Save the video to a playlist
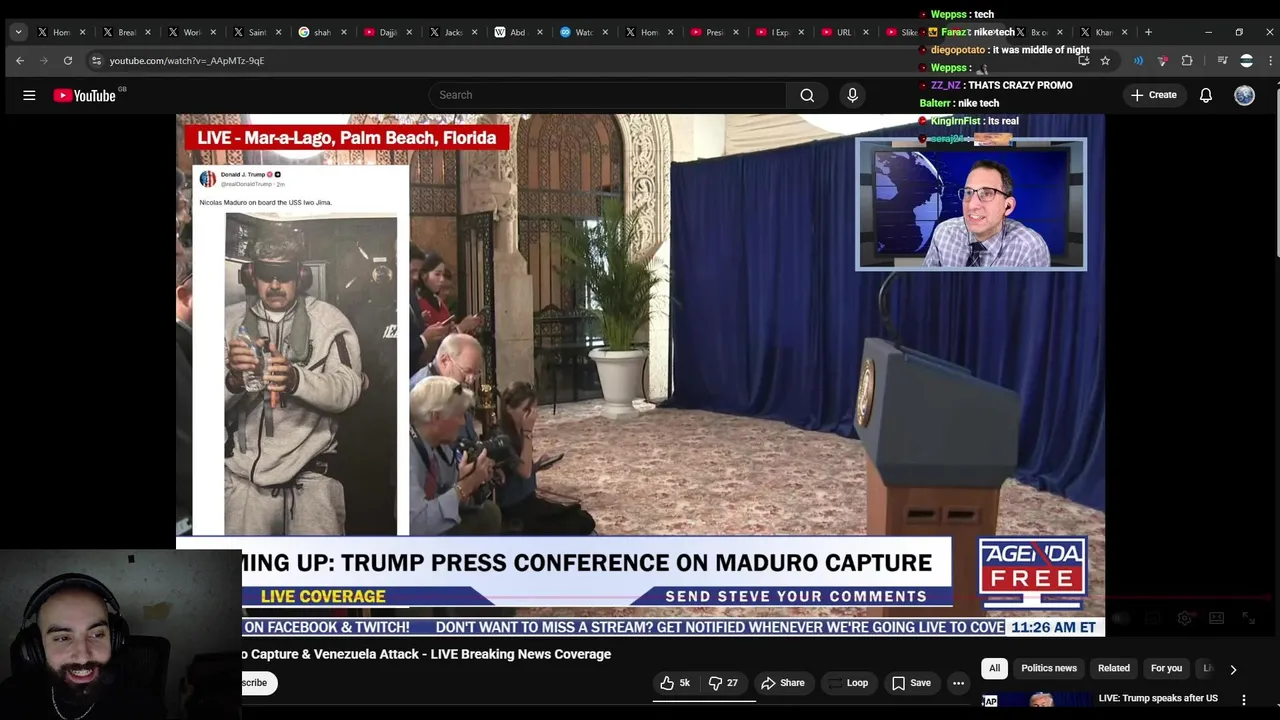Viewport: 1280px width, 720px height. (x=911, y=683)
